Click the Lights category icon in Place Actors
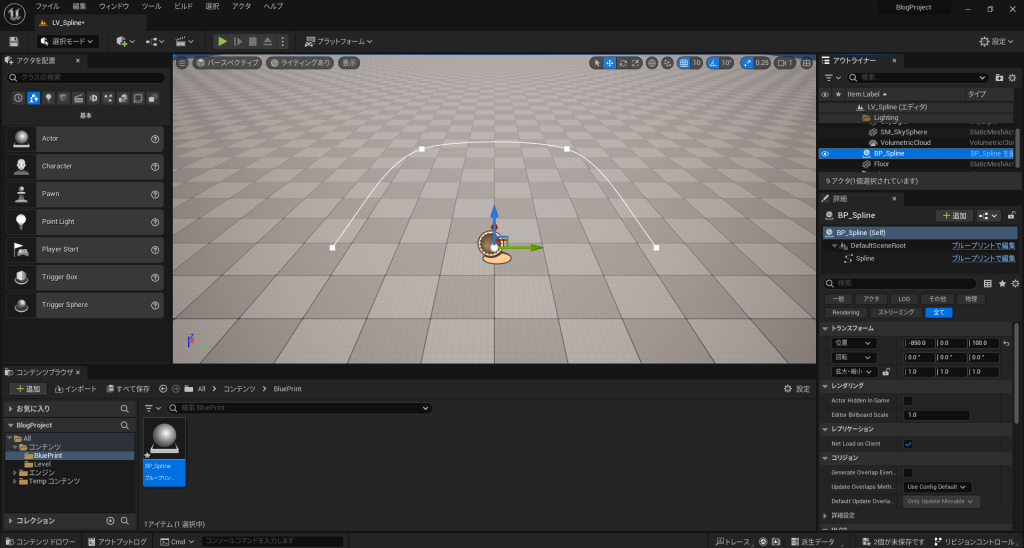Screen dimensions: 1024x548 (x=49, y=97)
